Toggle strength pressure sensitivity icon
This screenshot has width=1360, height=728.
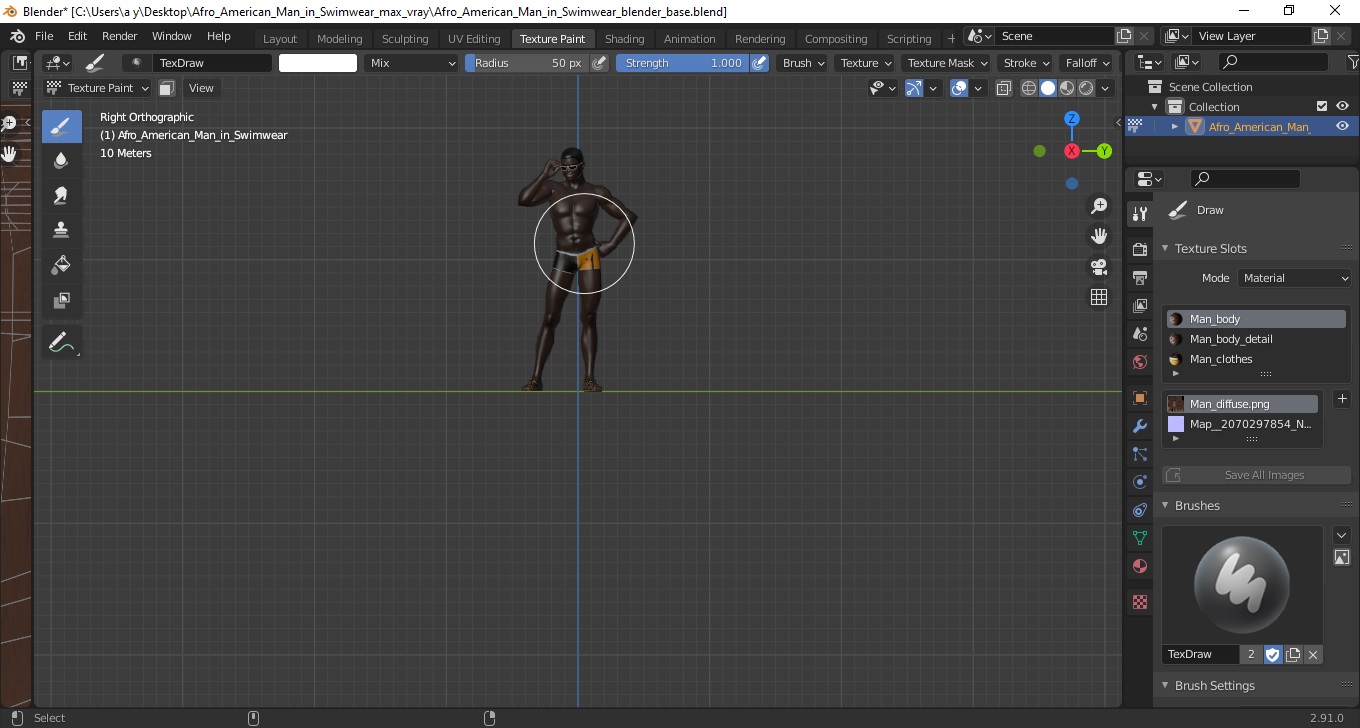pos(759,63)
